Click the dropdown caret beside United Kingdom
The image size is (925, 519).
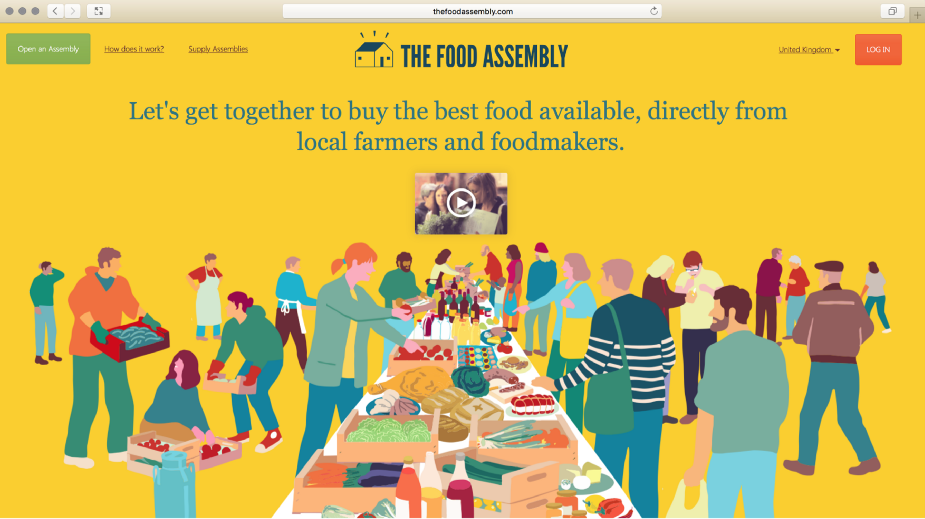(x=837, y=50)
